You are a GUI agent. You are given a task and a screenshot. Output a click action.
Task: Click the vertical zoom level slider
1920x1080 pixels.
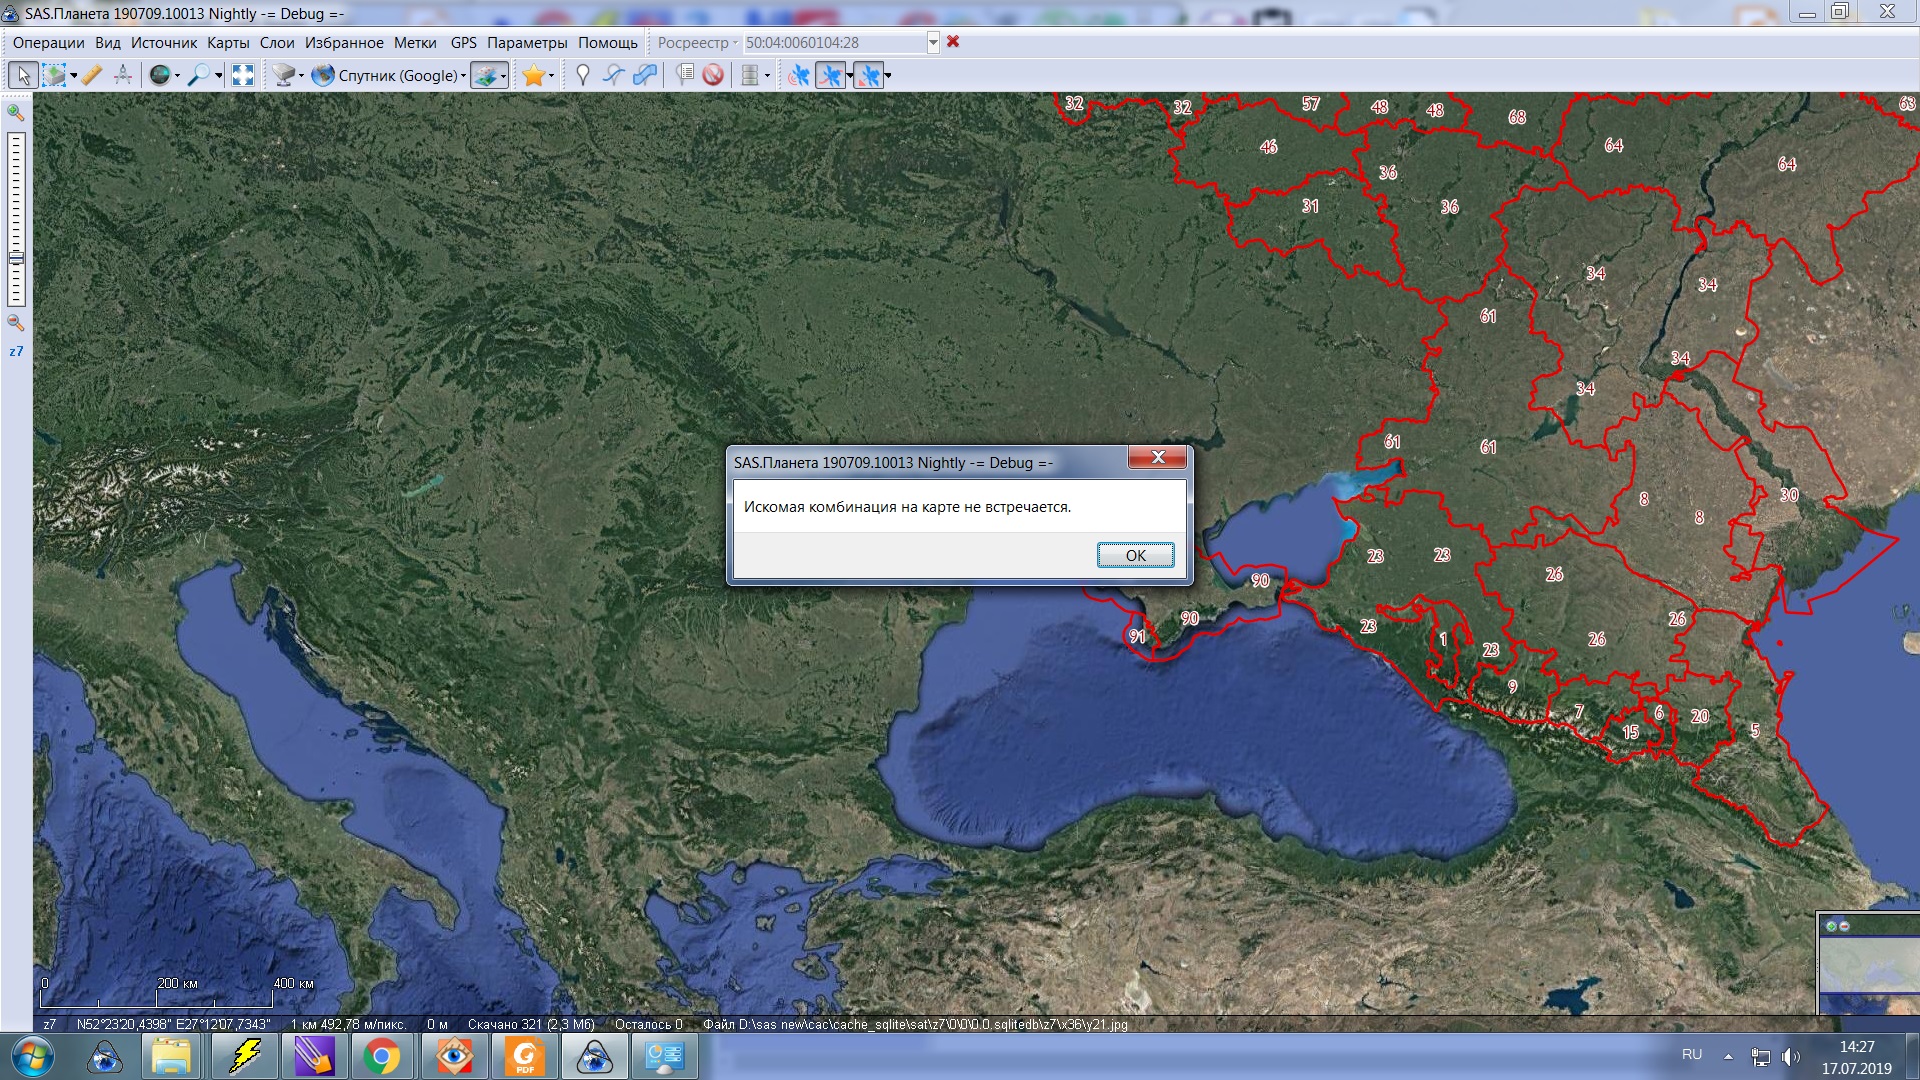click(16, 218)
